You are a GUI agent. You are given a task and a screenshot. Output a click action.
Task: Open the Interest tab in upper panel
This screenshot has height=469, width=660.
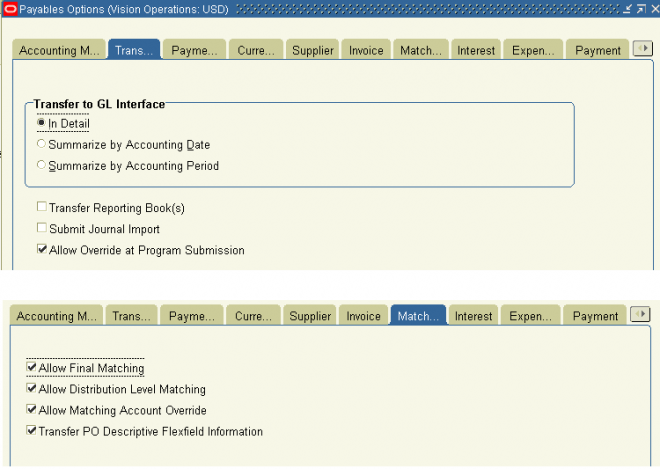click(476, 50)
